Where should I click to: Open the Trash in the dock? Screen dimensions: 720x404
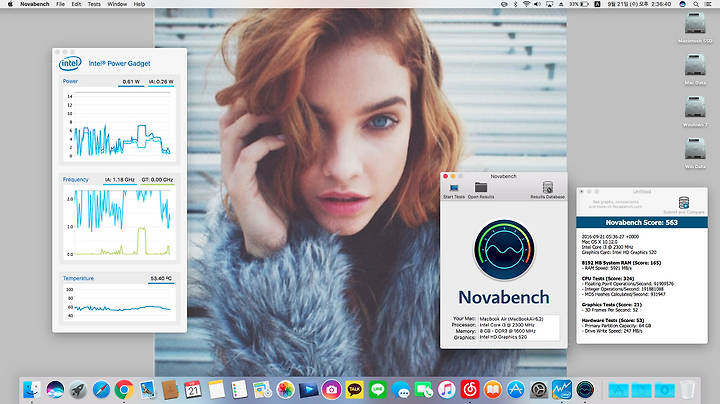tap(687, 390)
